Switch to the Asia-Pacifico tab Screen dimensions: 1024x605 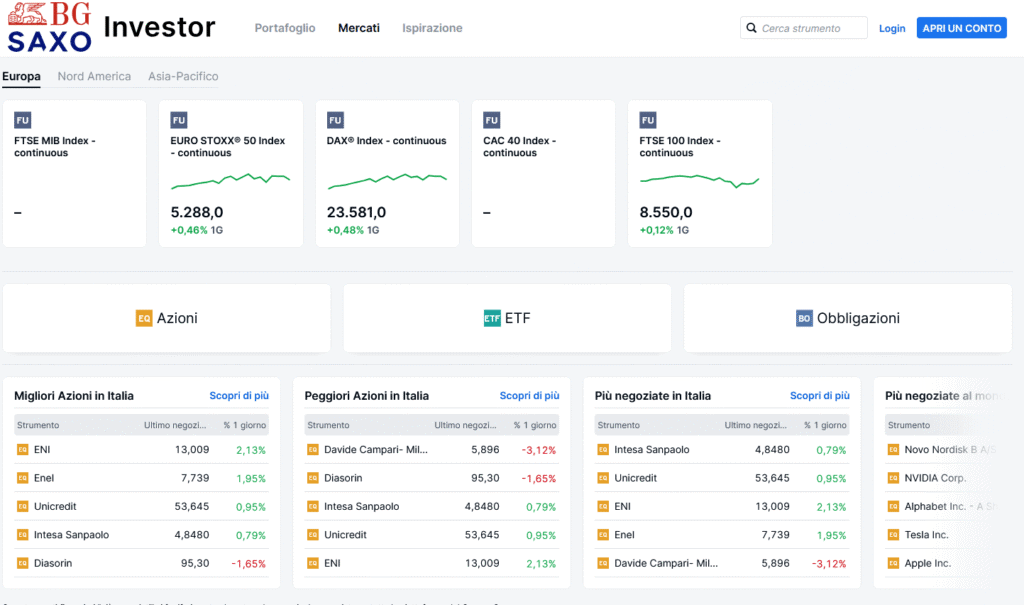[x=183, y=76]
